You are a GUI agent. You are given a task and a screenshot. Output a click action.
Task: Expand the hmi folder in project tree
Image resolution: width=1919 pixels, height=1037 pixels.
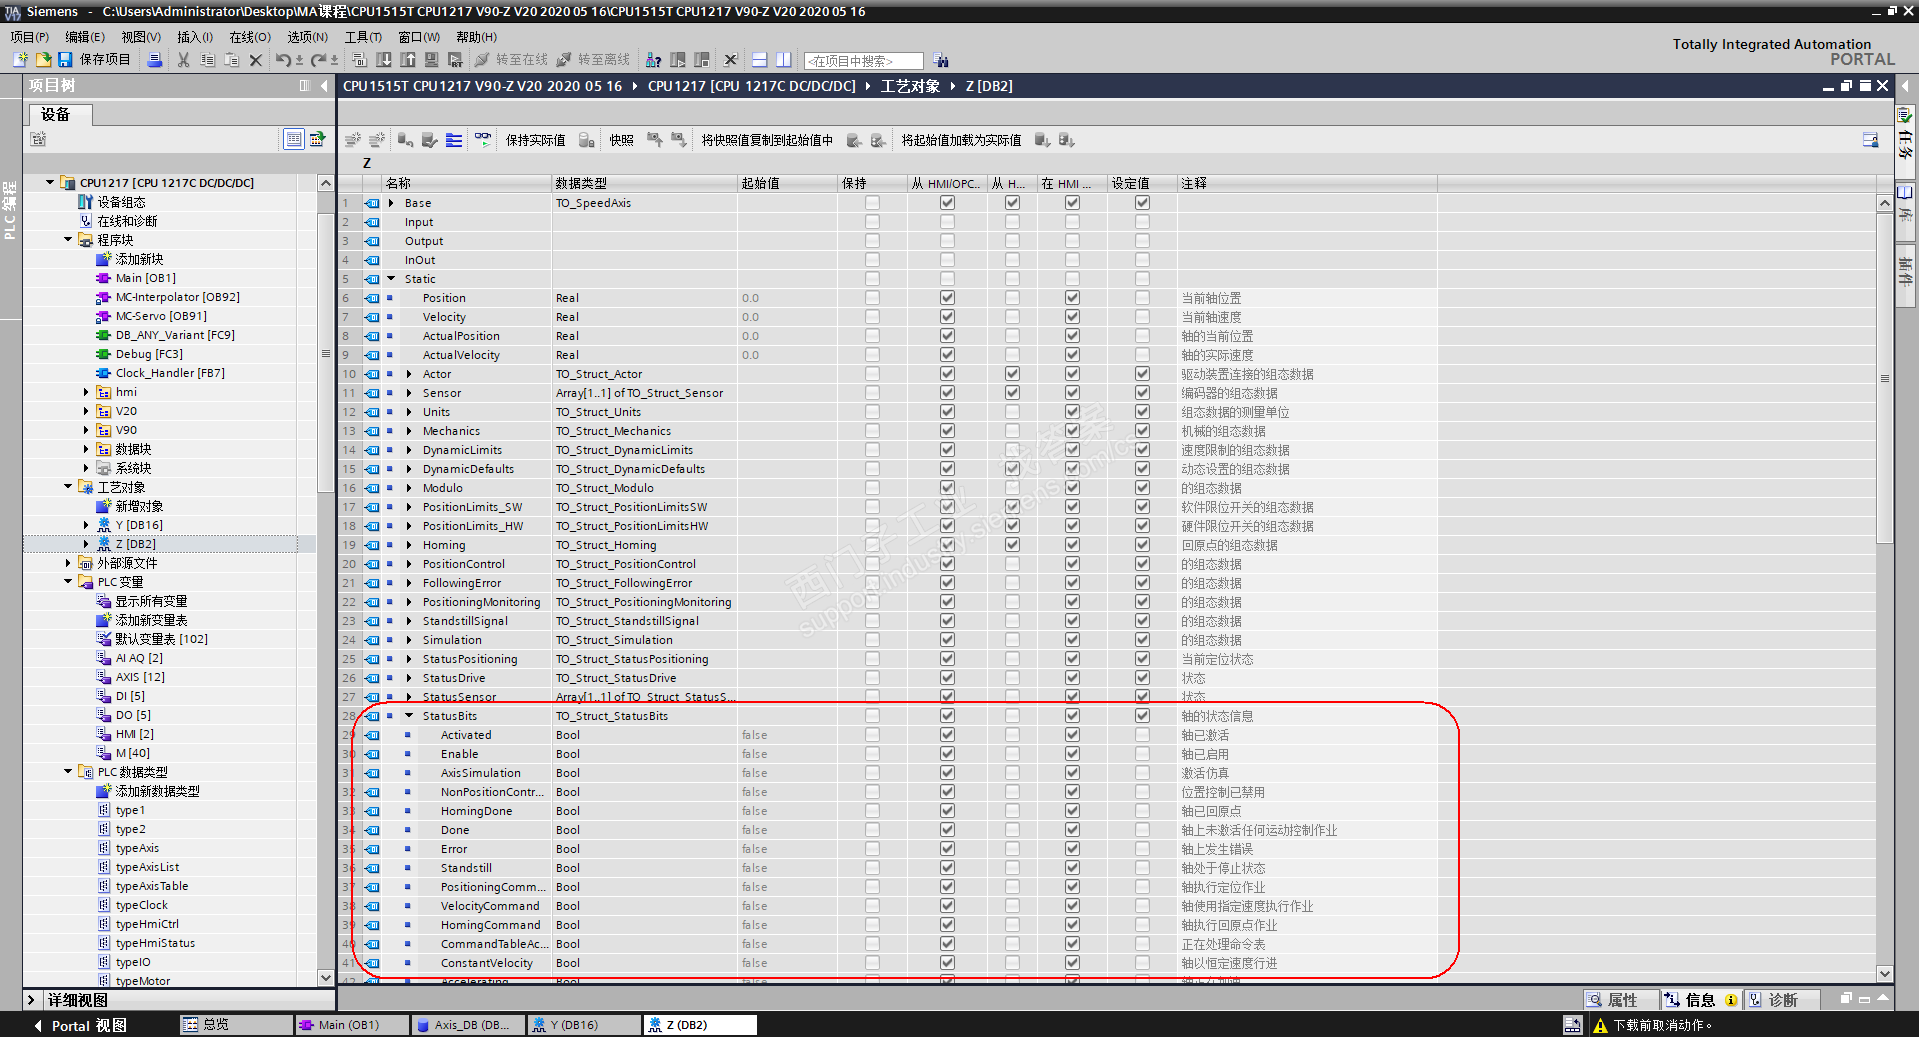point(86,392)
